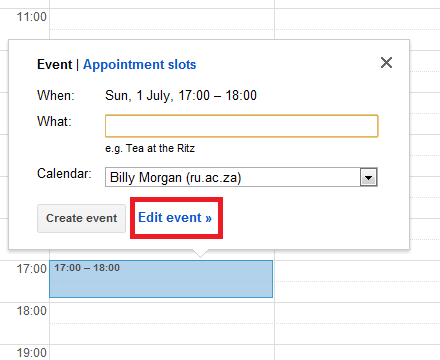This screenshot has width=440, height=360.
Task: Click the 11:00 hour label
Action: click(x=32, y=17)
